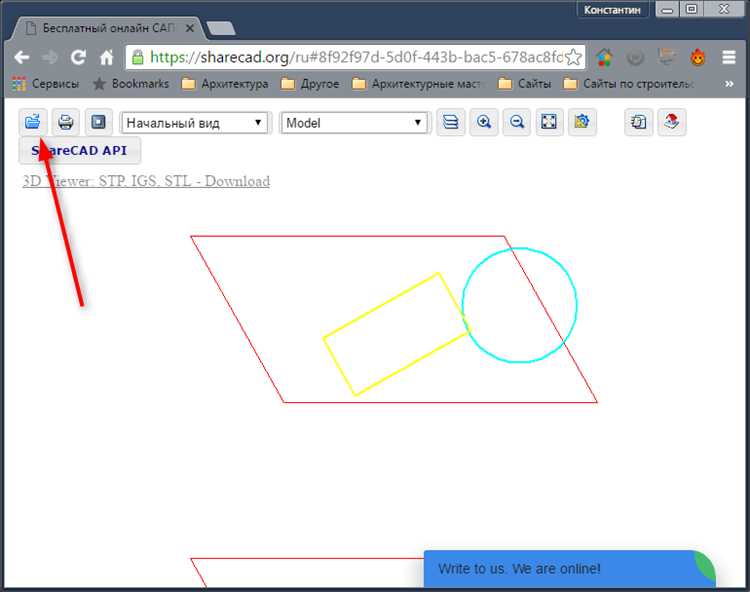The width and height of the screenshot is (750, 592).
Task: Open the 3D Viewer STP IGS STL link
Action: pyautogui.click(x=146, y=181)
